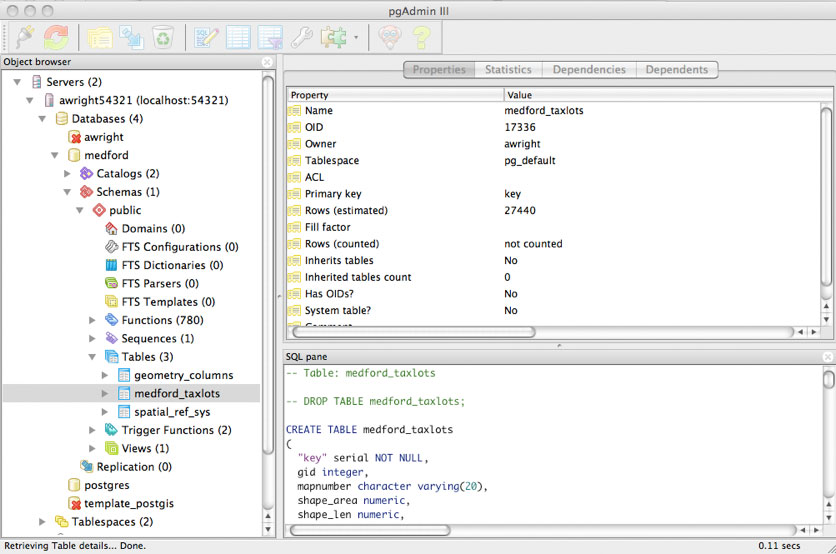Click the Add server connection plug icon

(x=26, y=38)
